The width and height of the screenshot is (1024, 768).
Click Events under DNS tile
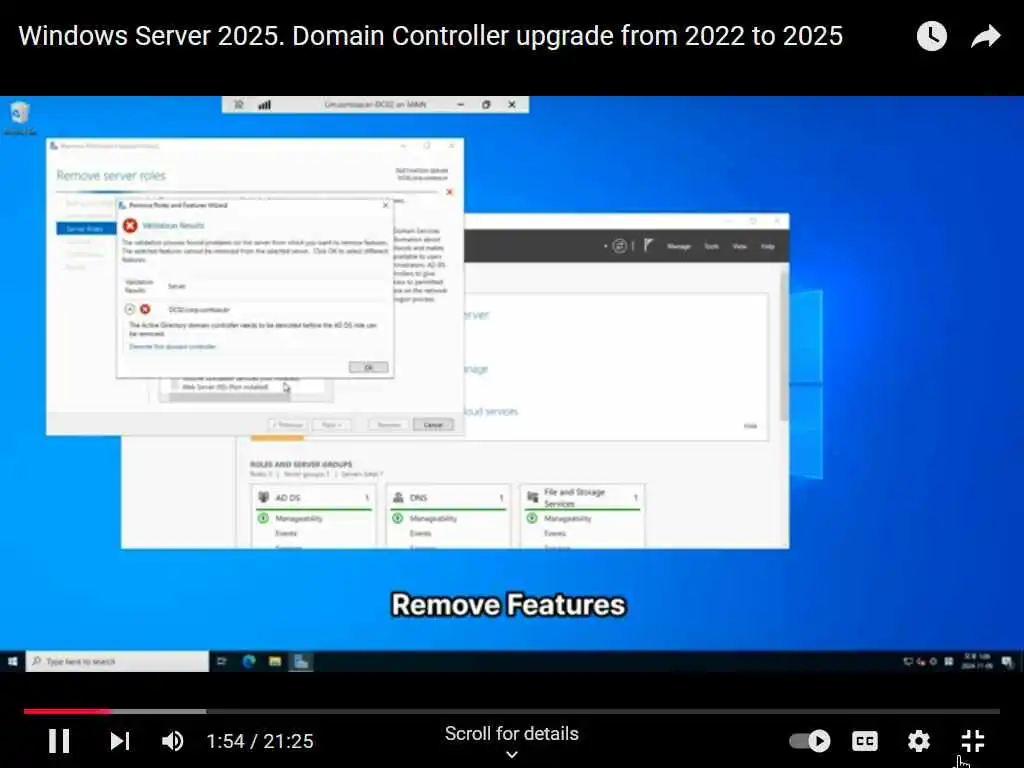click(x=421, y=534)
